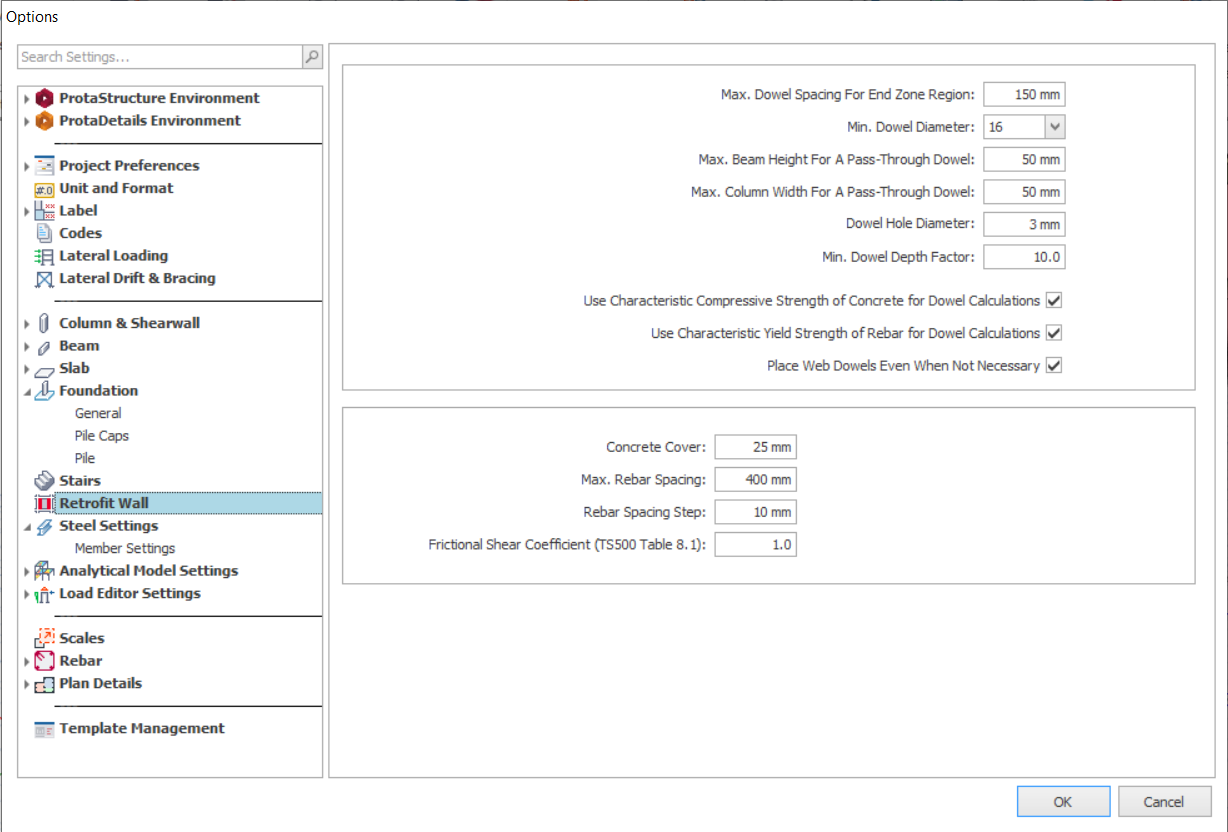Open the Min. Dowel Diameter dropdown

1054,127
